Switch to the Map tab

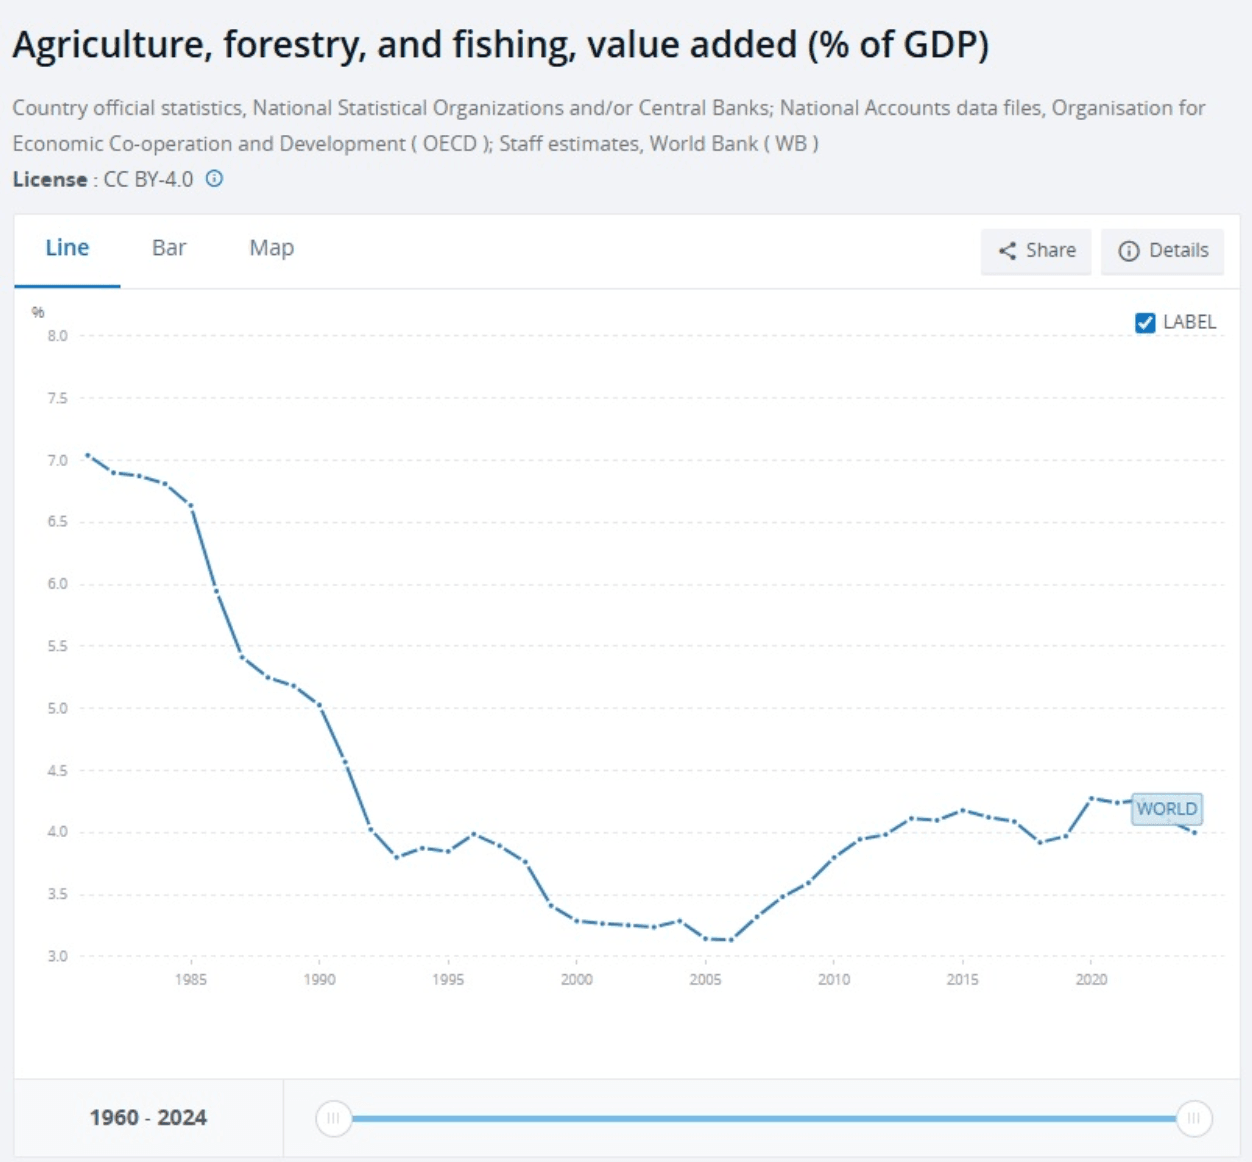[270, 247]
